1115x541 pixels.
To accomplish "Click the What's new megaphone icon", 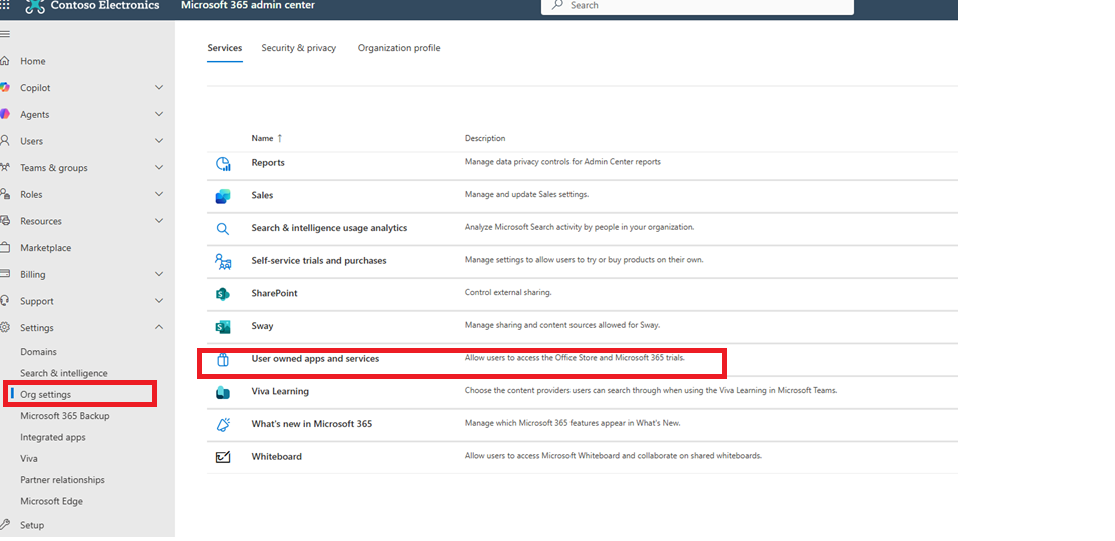I will 223,425.
